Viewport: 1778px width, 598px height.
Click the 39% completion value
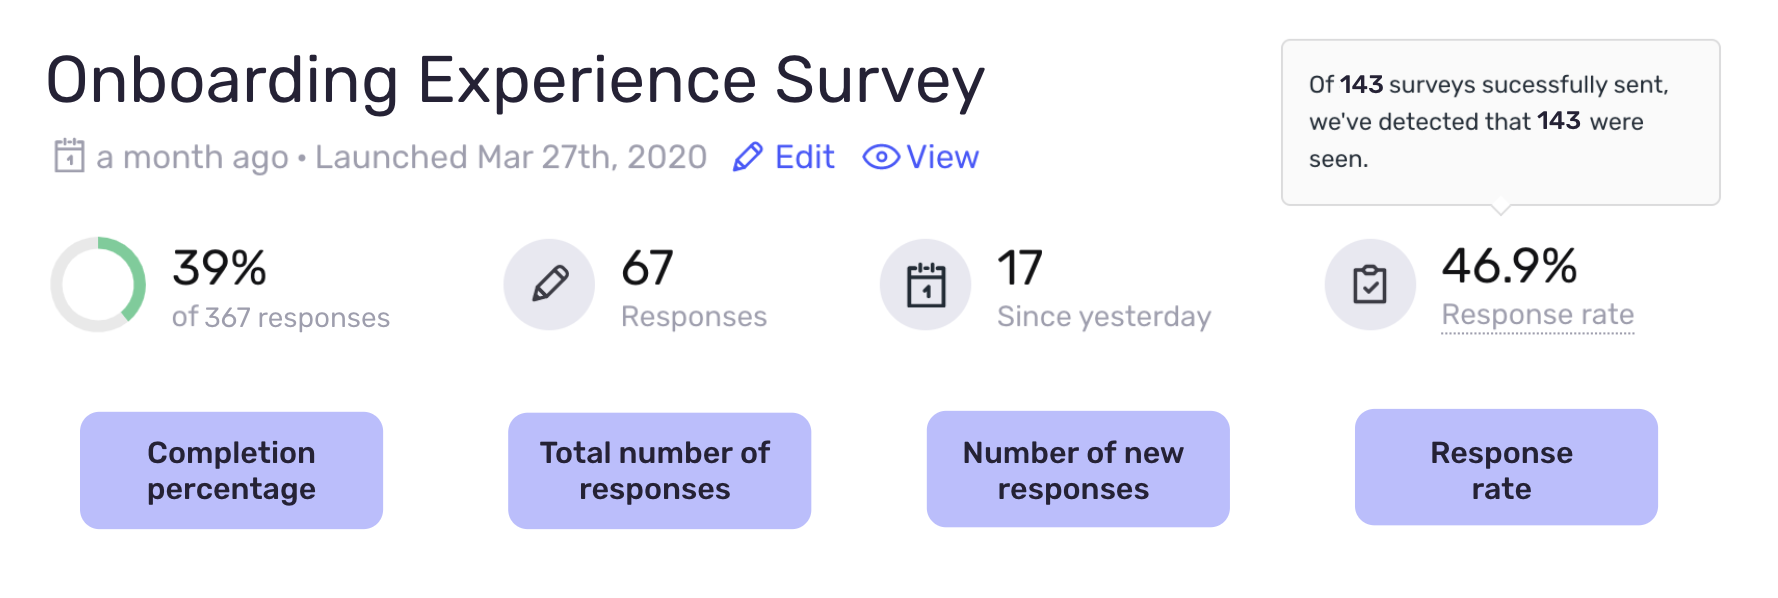[219, 268]
